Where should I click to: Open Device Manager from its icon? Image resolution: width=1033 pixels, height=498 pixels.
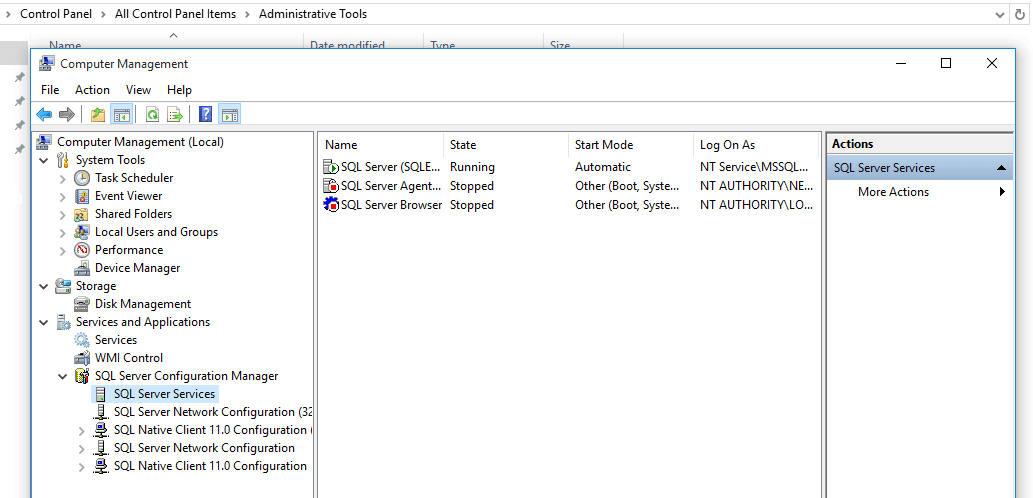(x=82, y=268)
